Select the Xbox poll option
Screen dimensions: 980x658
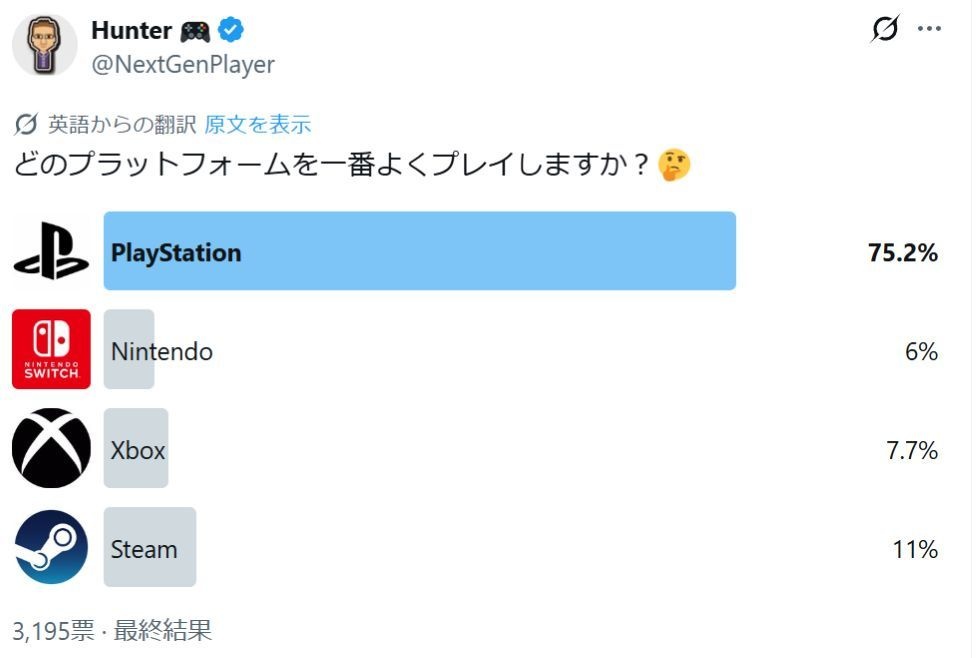pos(138,450)
